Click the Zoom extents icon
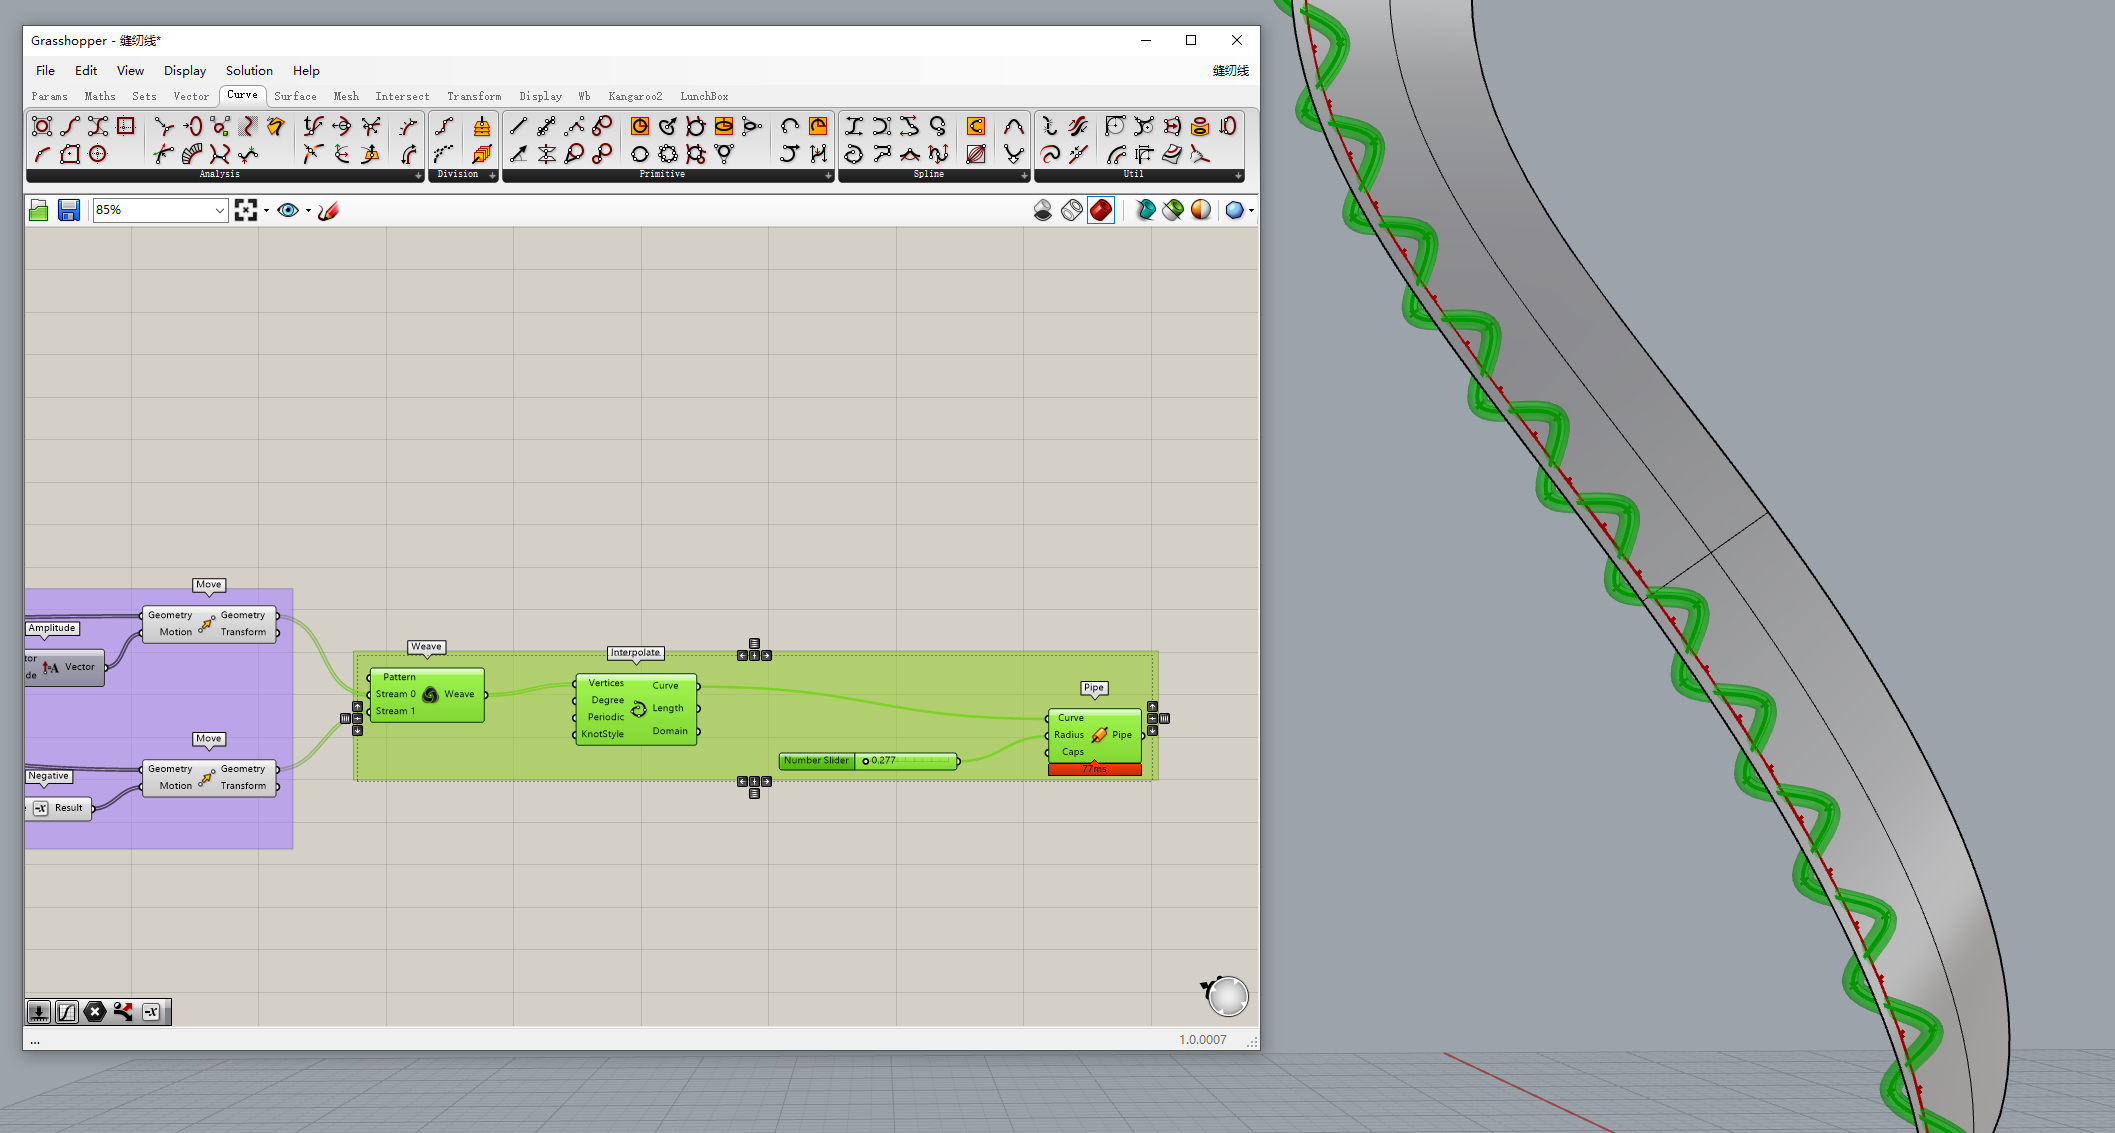 [x=245, y=210]
